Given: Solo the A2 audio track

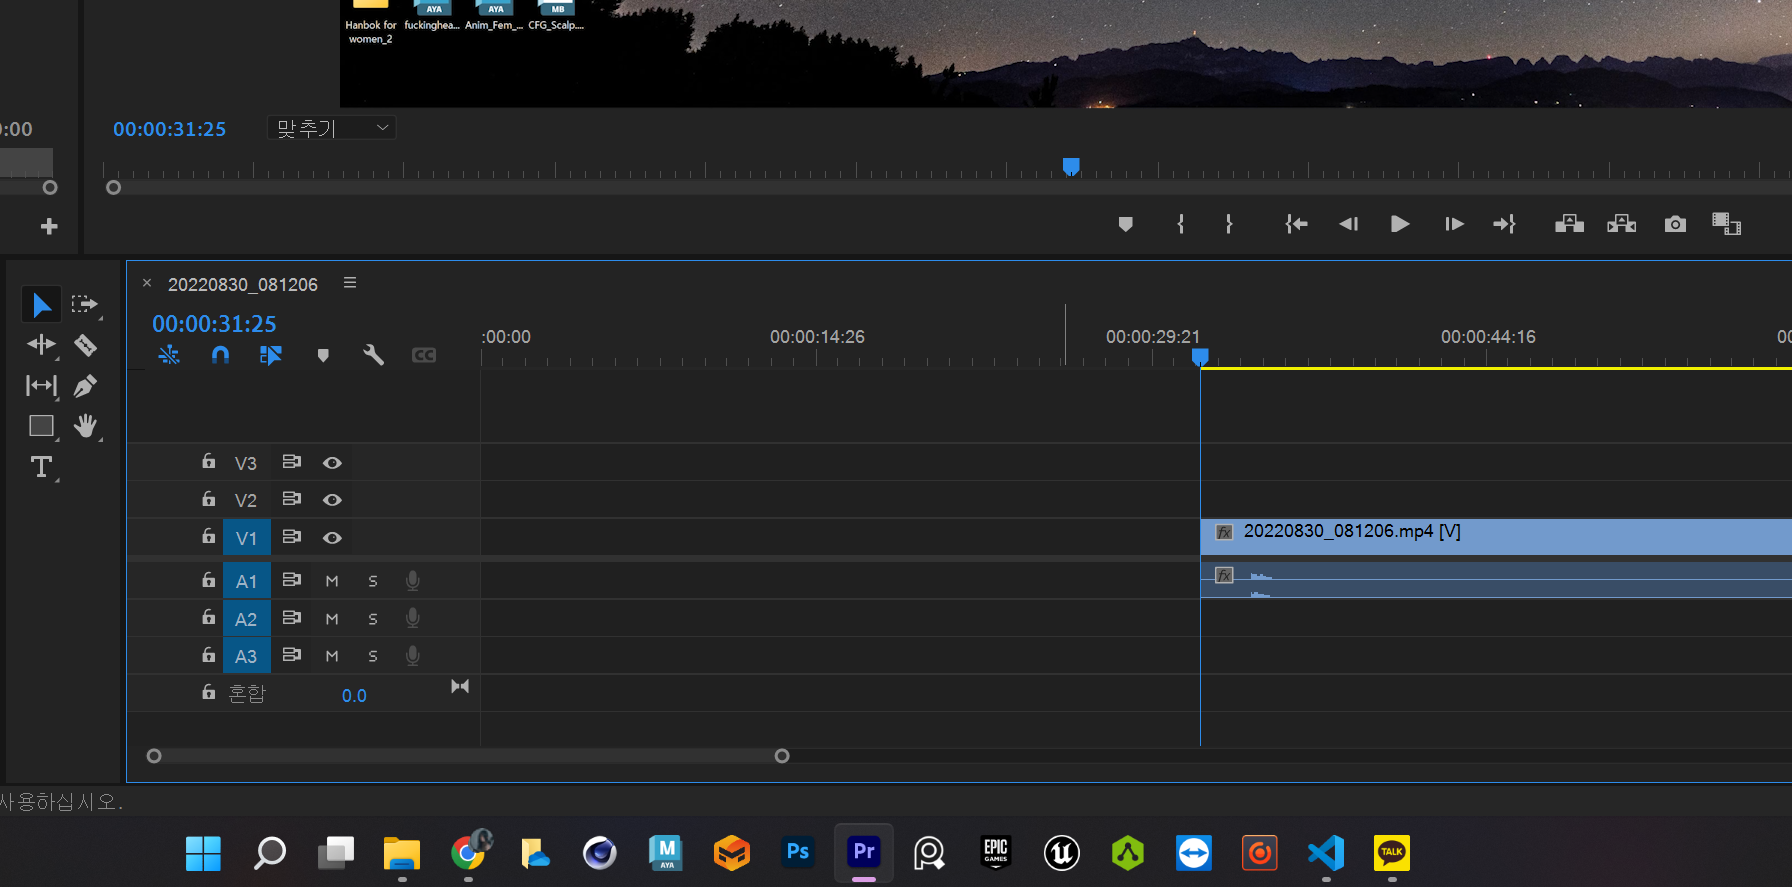Looking at the screenshot, I should coord(373,619).
